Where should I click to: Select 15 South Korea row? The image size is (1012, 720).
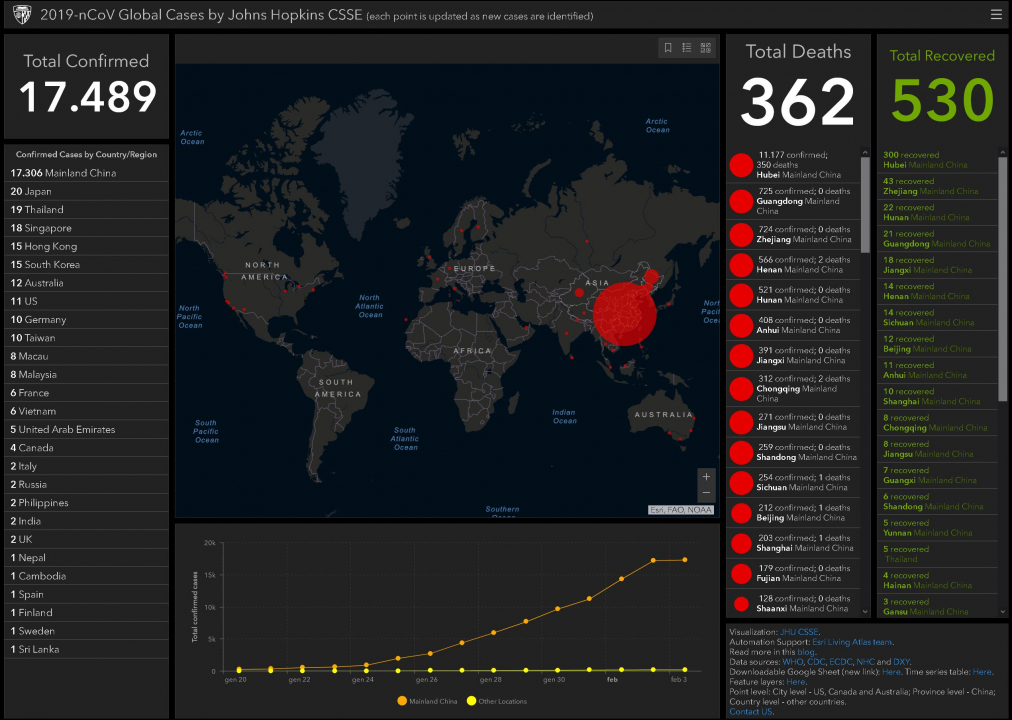tap(86, 265)
